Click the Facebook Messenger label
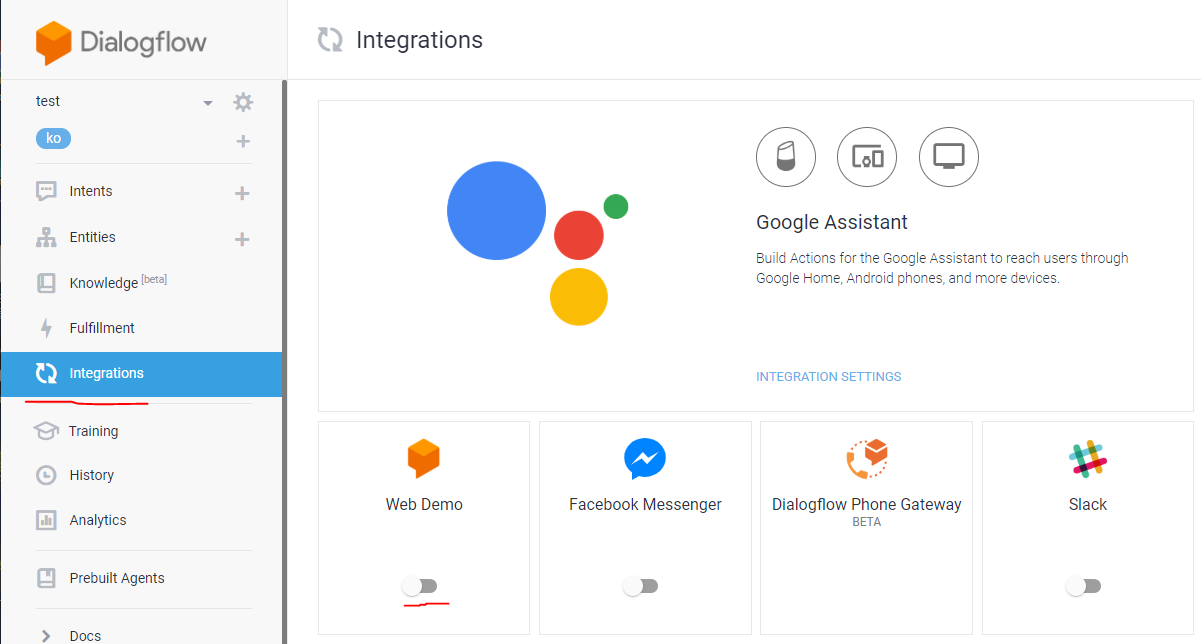The image size is (1201, 644). coord(645,504)
